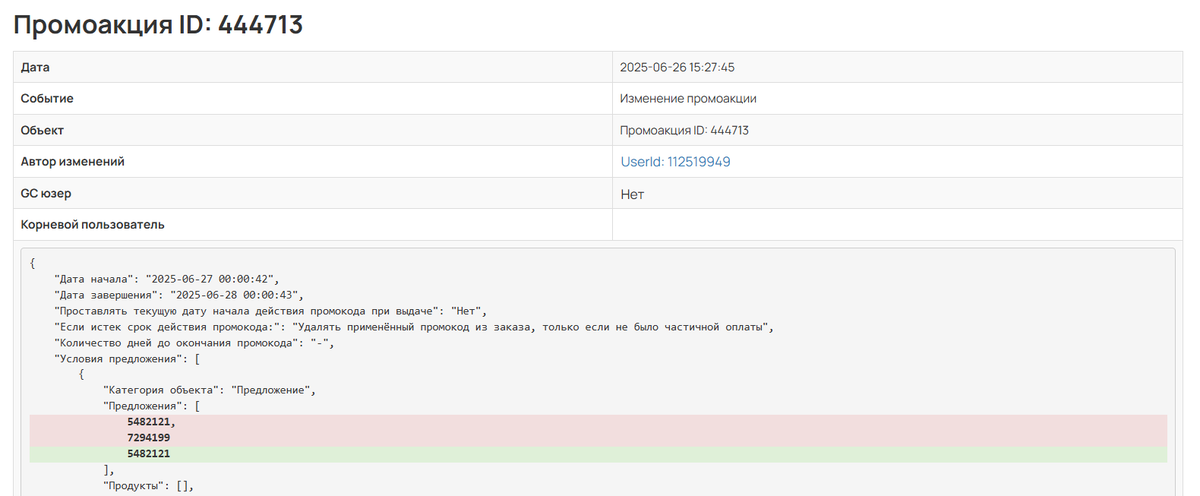Select the Нет value in GC юзер row
The width and height of the screenshot is (1200, 496).
coord(632,194)
